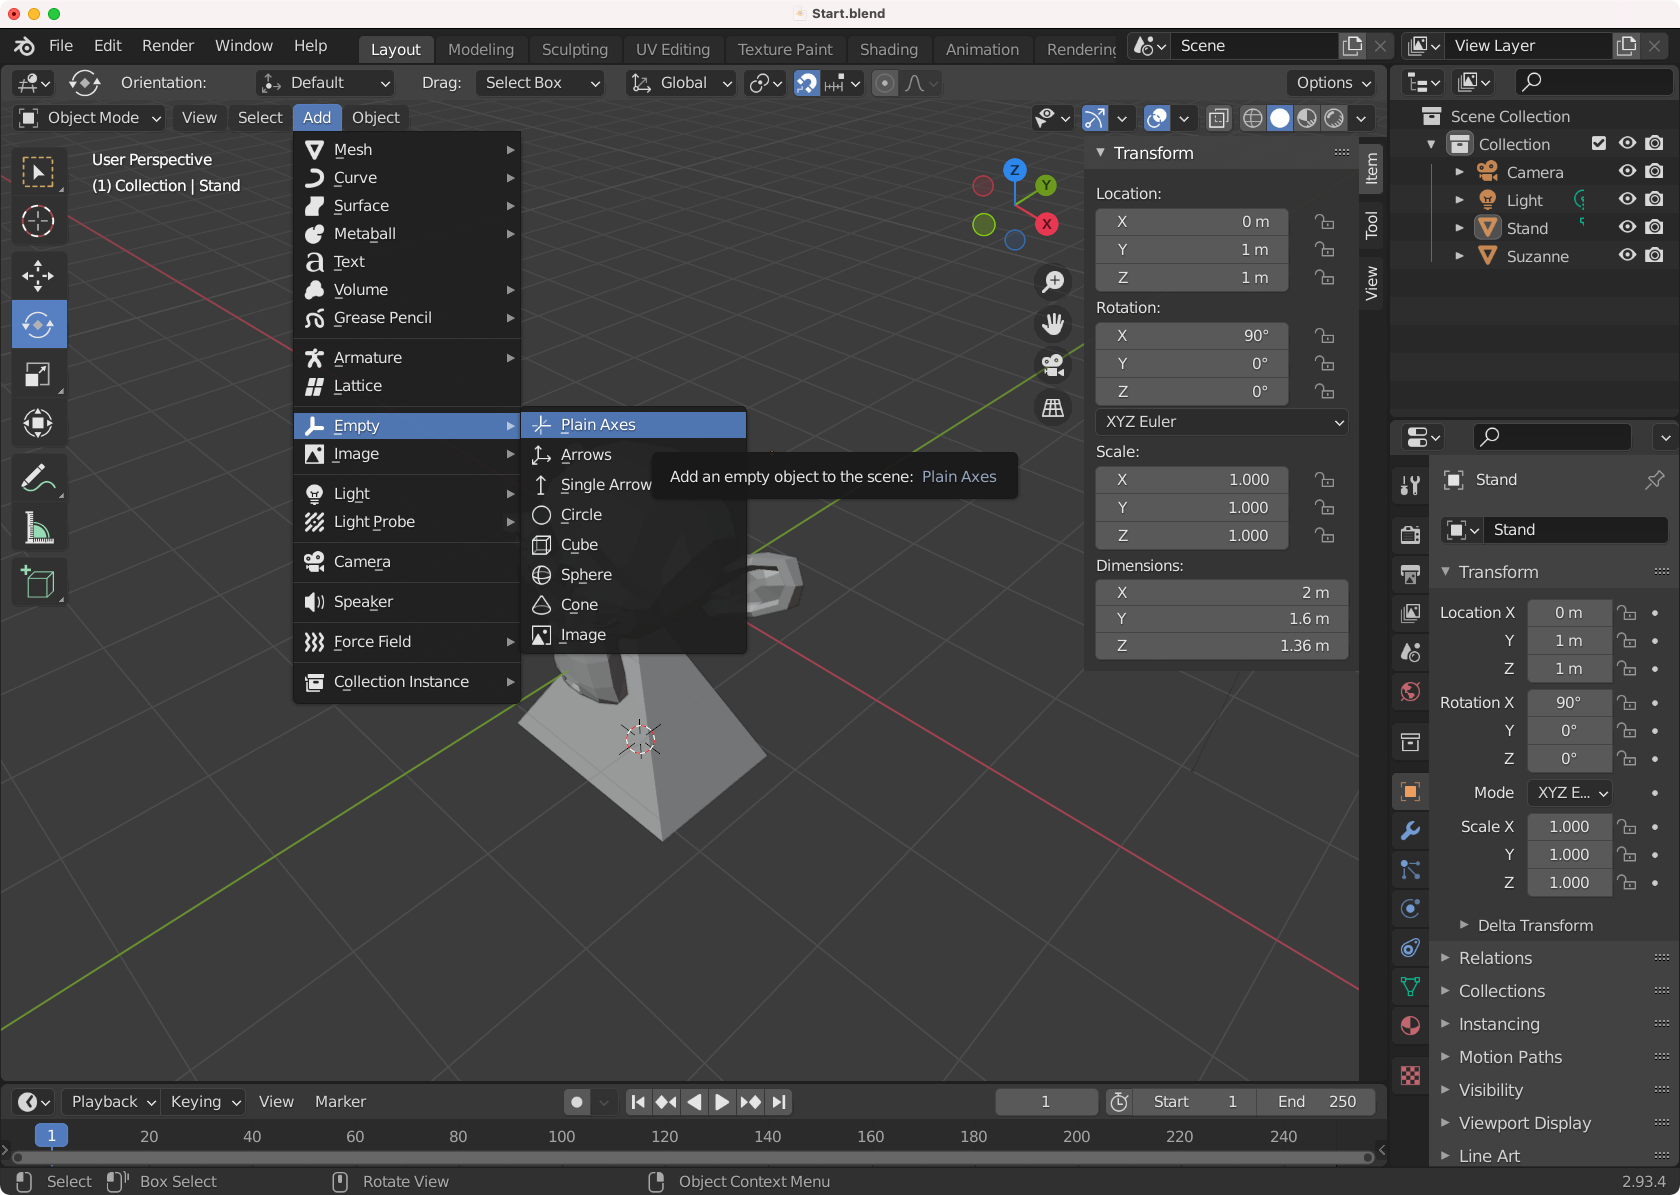Viewport: 1680px width, 1195px height.
Task: Hide the Suzanne object in viewport
Action: coord(1627,256)
